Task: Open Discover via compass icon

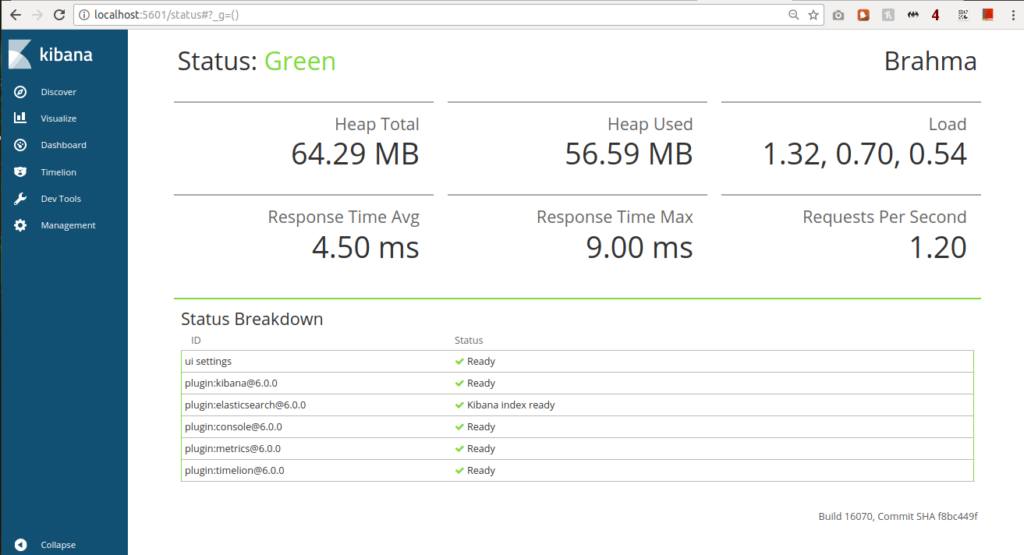Action: 20,92
